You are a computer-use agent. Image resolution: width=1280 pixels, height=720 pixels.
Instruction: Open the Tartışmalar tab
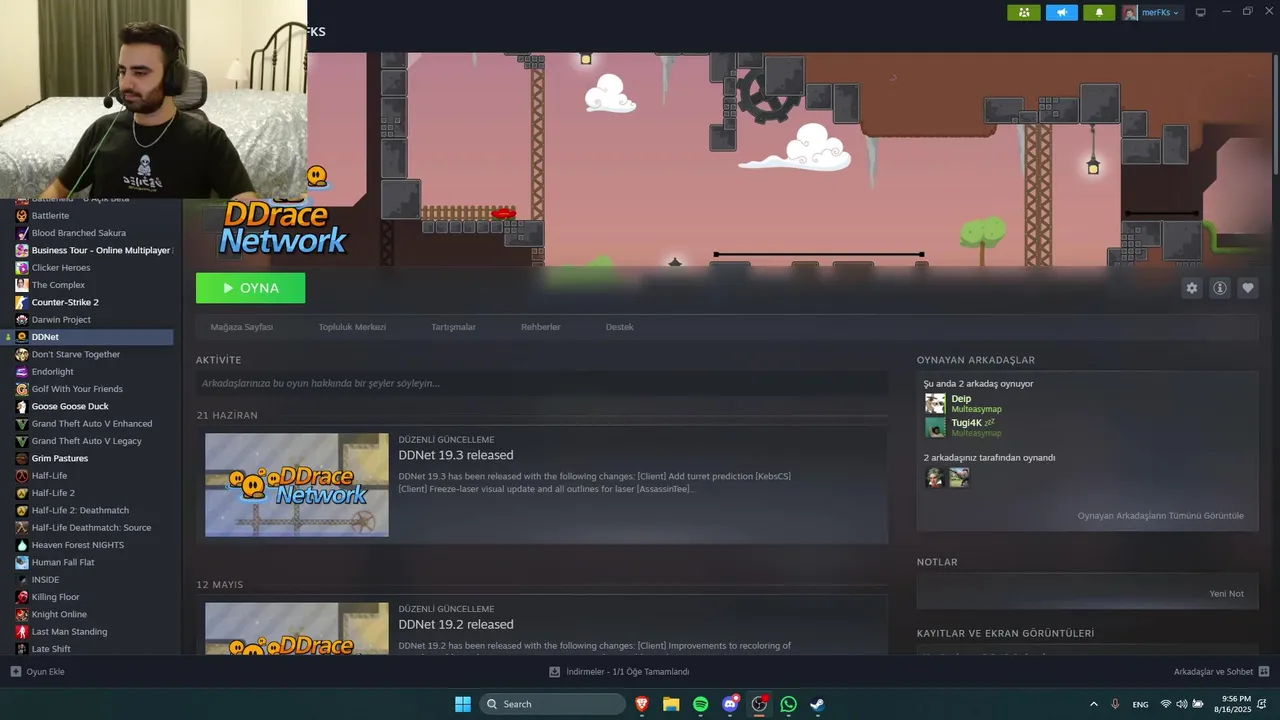point(453,327)
